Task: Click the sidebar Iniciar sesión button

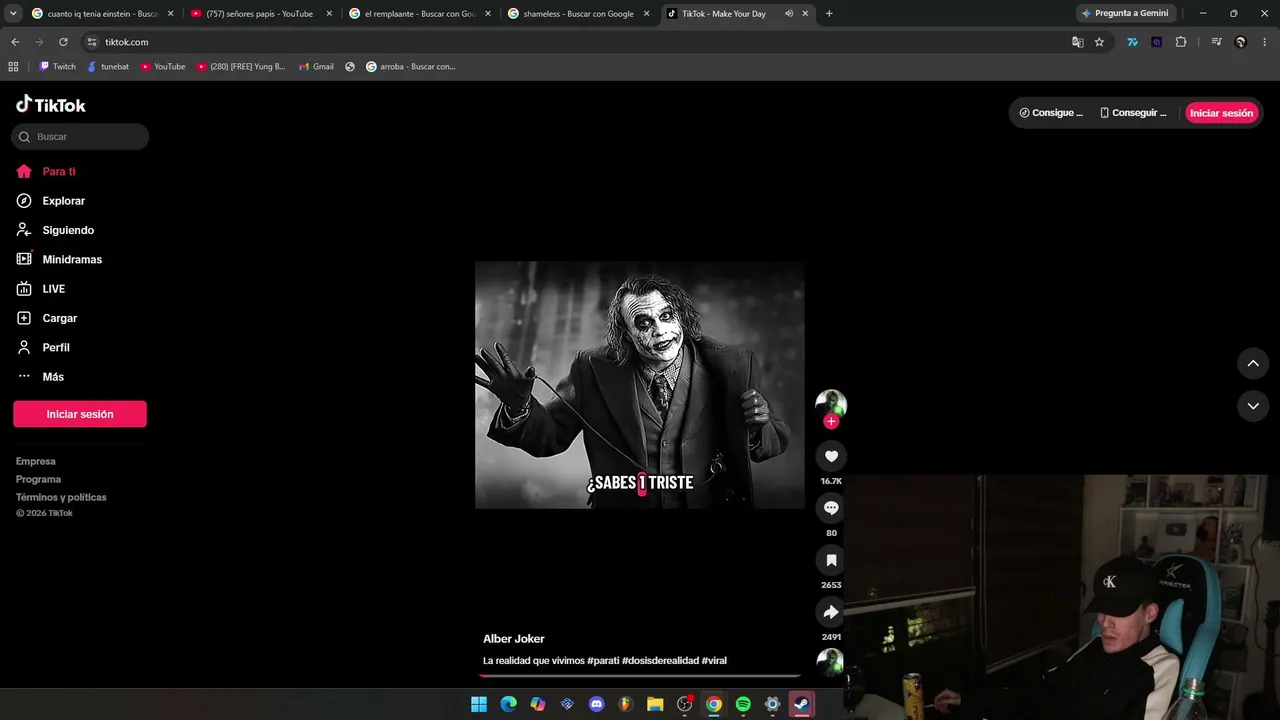Action: (x=80, y=414)
